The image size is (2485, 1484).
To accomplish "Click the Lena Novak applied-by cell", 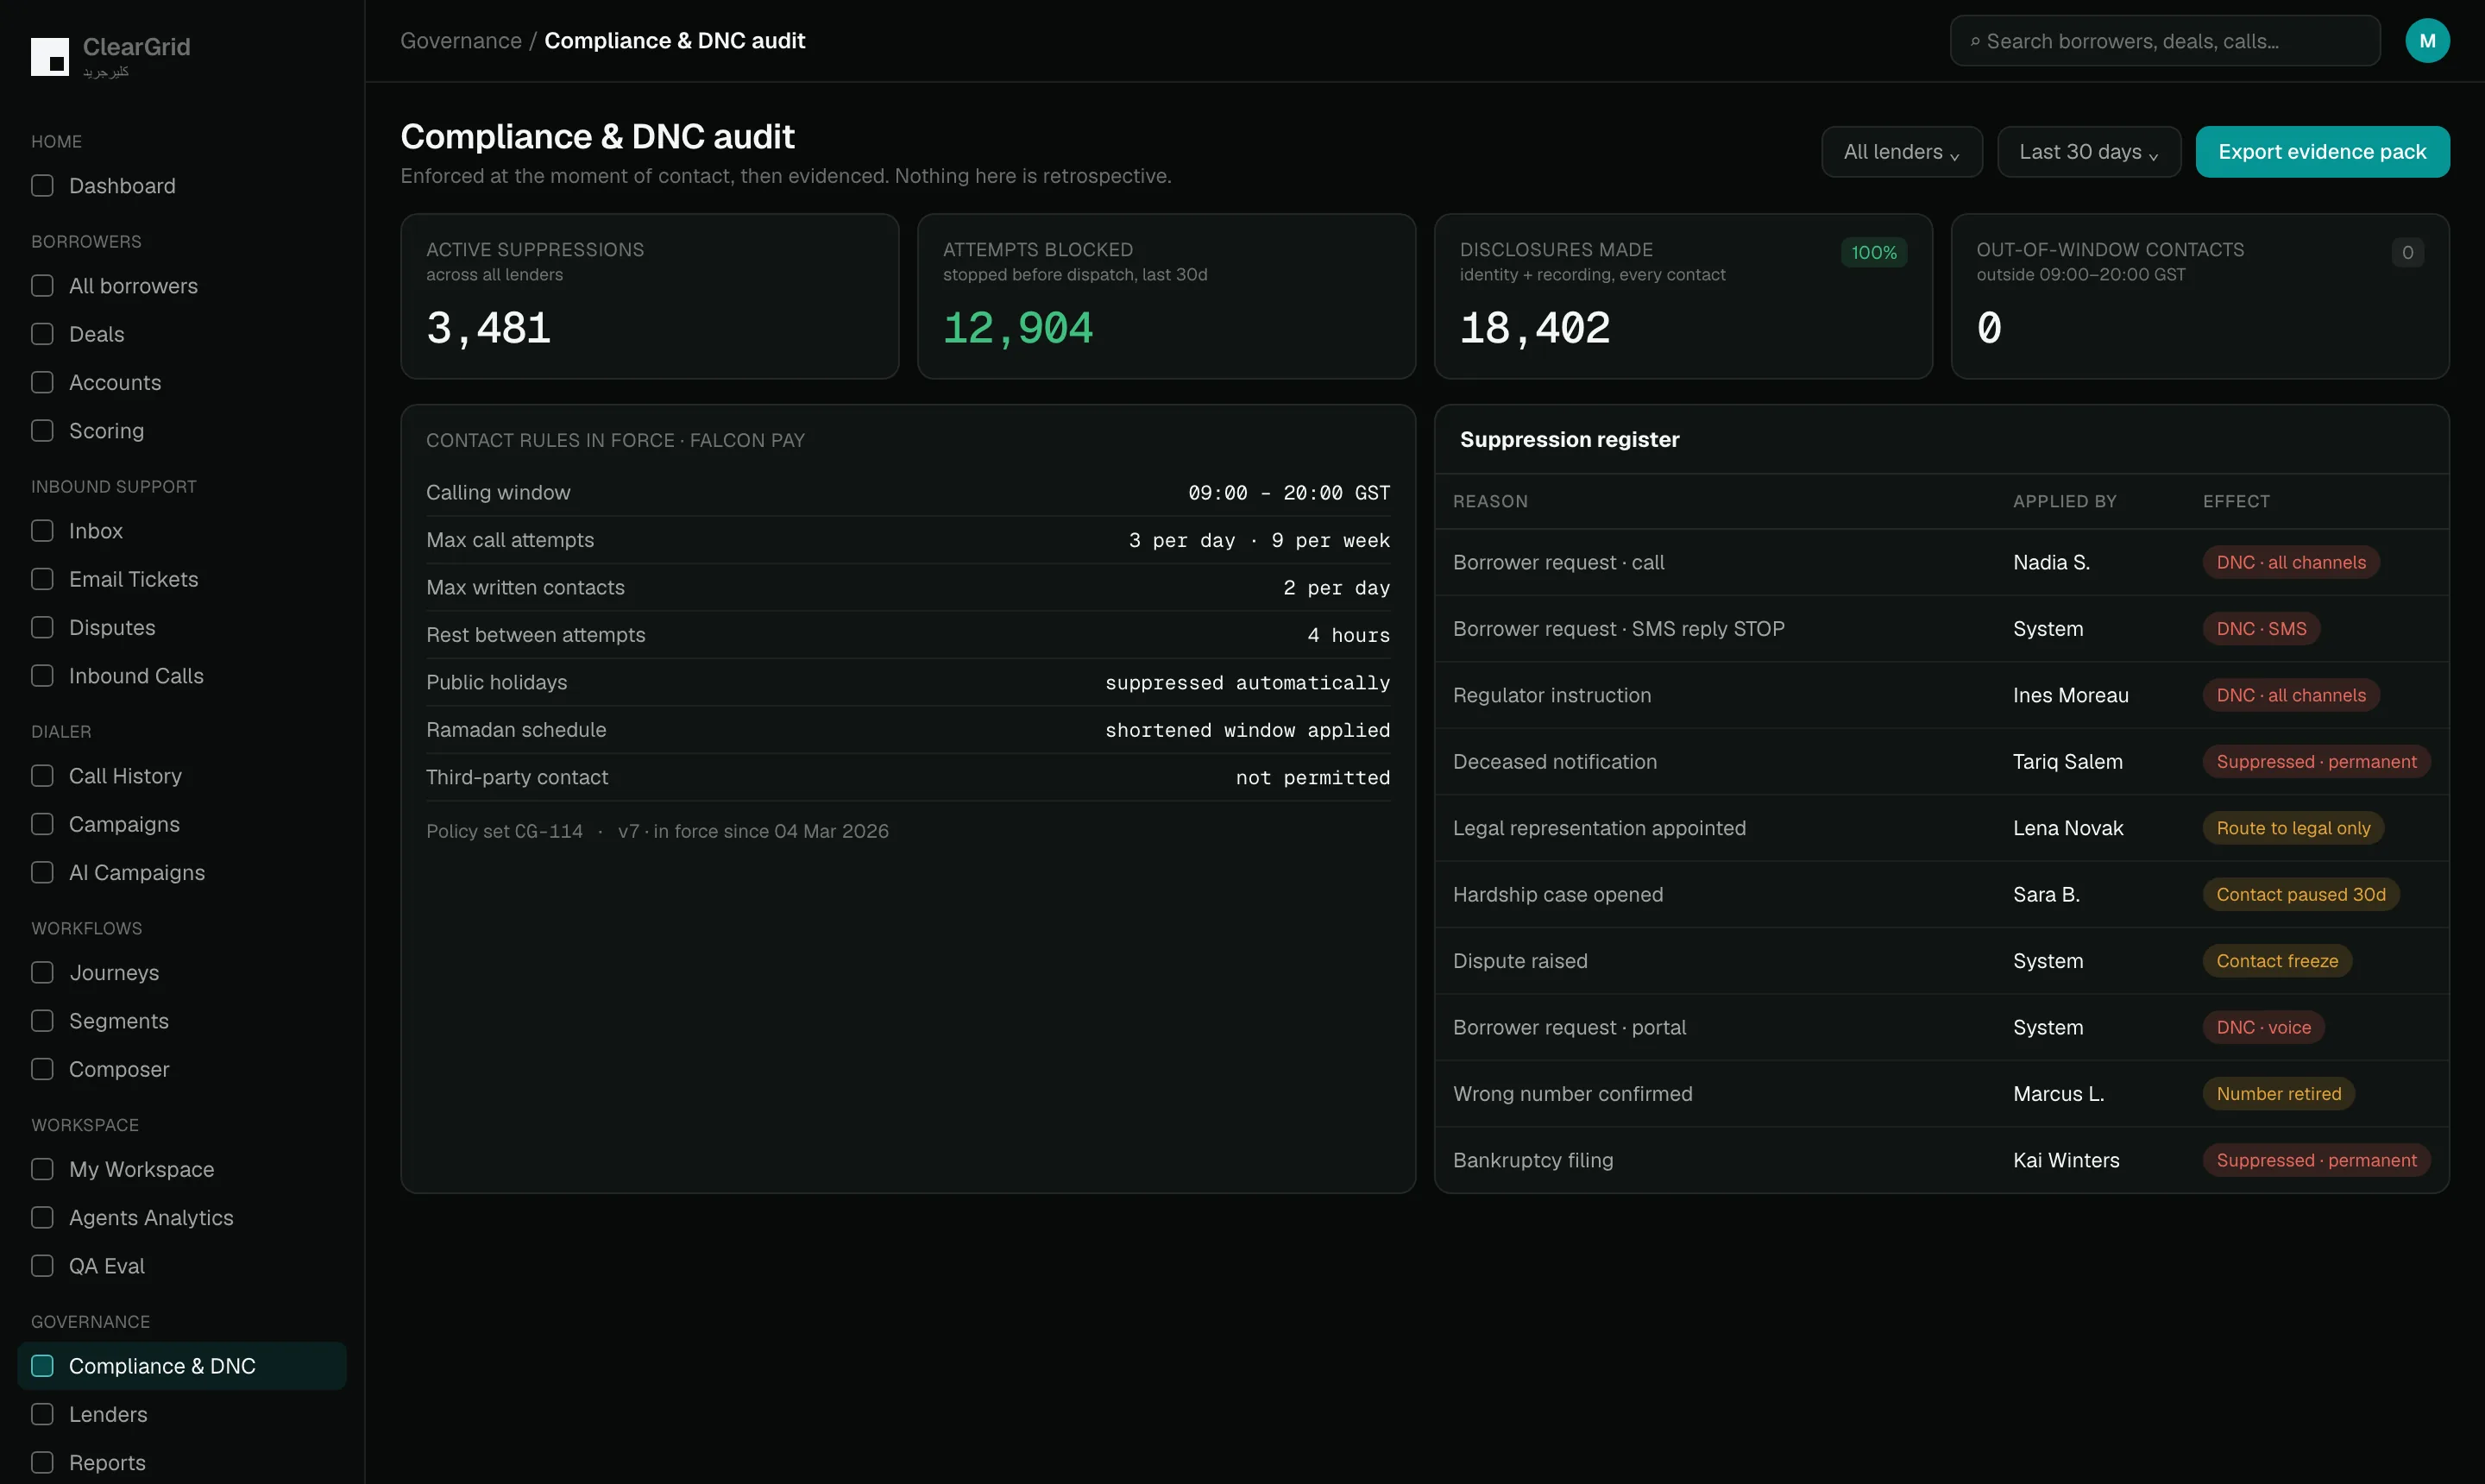I will (2067, 828).
